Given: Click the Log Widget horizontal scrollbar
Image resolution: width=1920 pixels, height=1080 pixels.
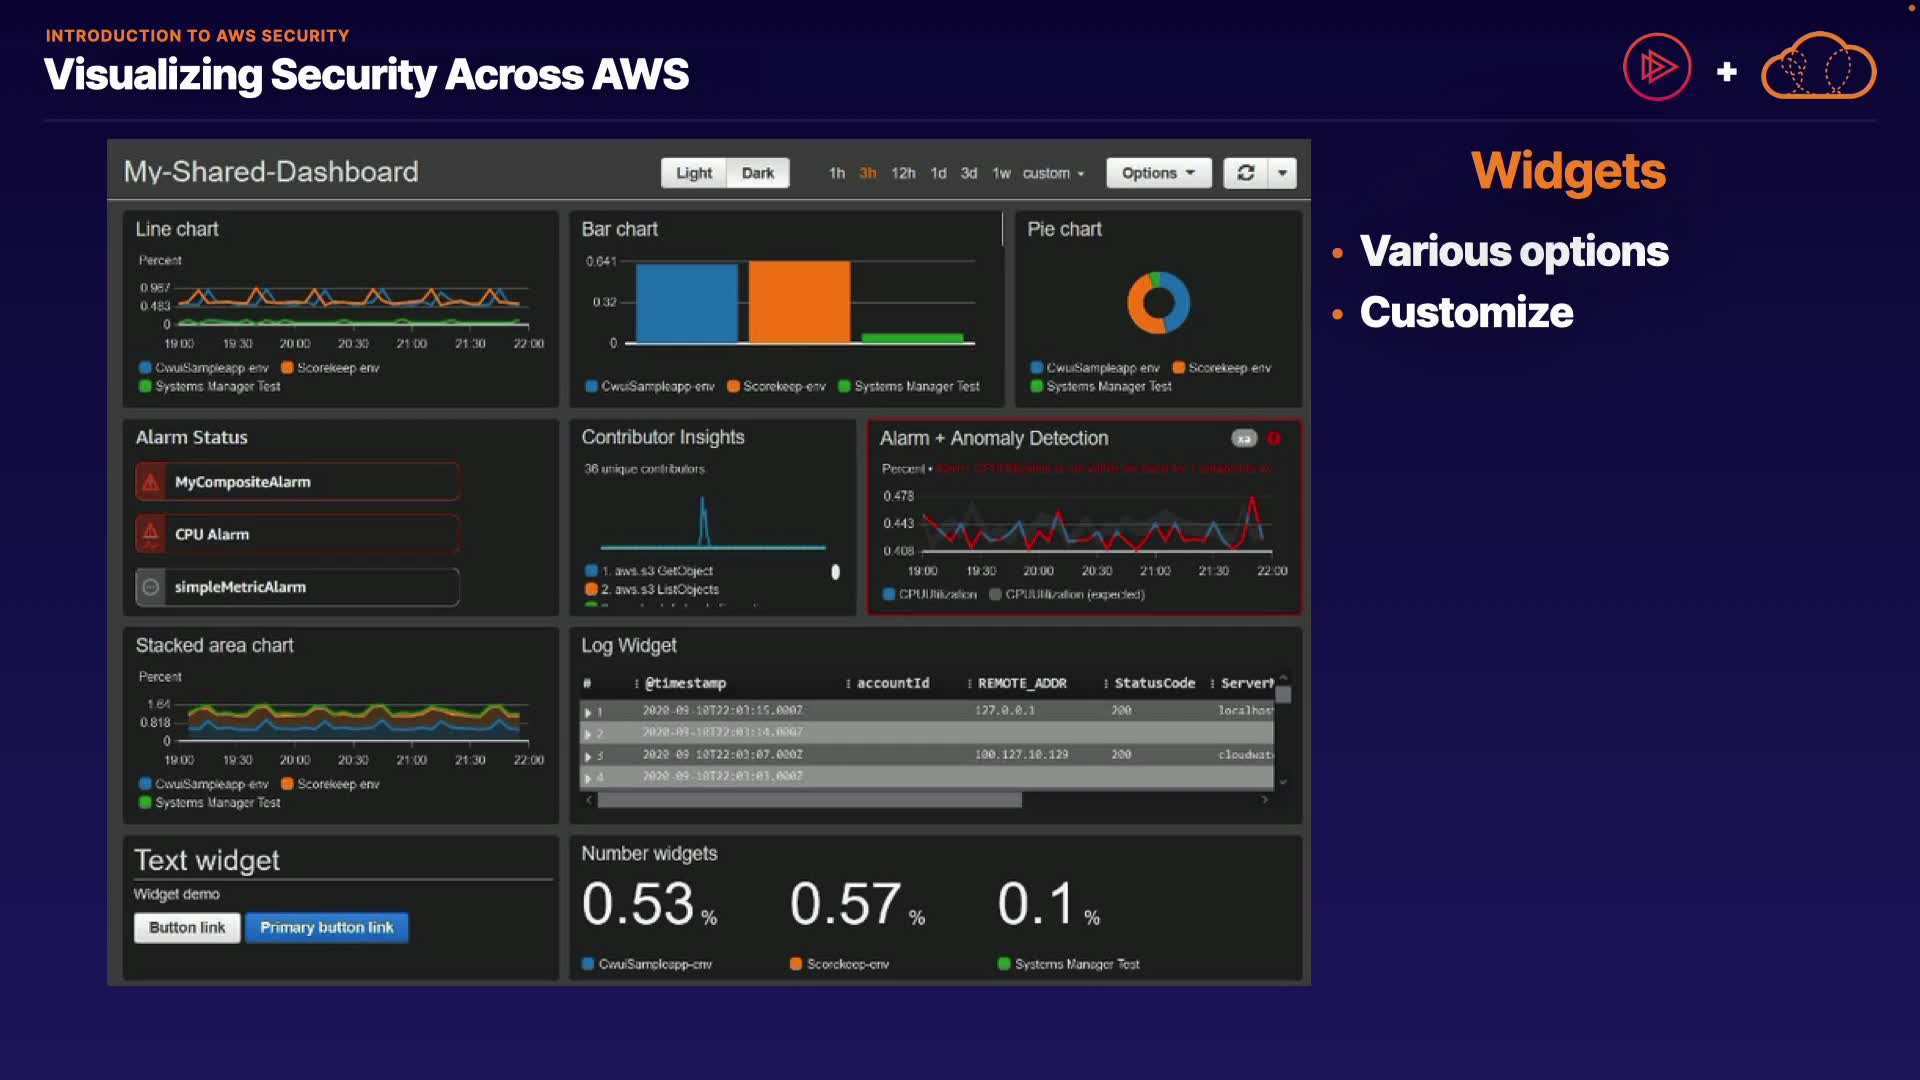Looking at the screenshot, I should click(809, 800).
